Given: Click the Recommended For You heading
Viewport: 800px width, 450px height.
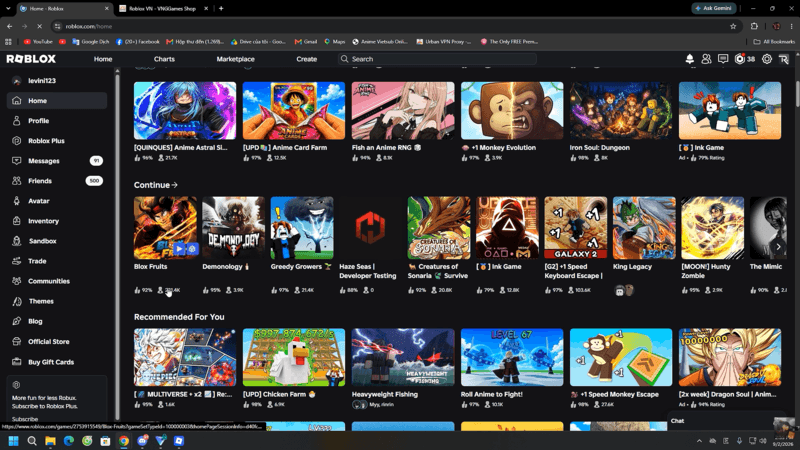Looking at the screenshot, I should [179, 317].
